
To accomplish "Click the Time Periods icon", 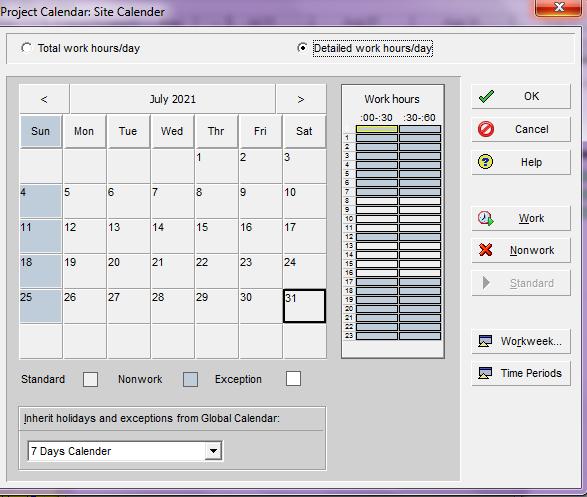I will coord(485,373).
